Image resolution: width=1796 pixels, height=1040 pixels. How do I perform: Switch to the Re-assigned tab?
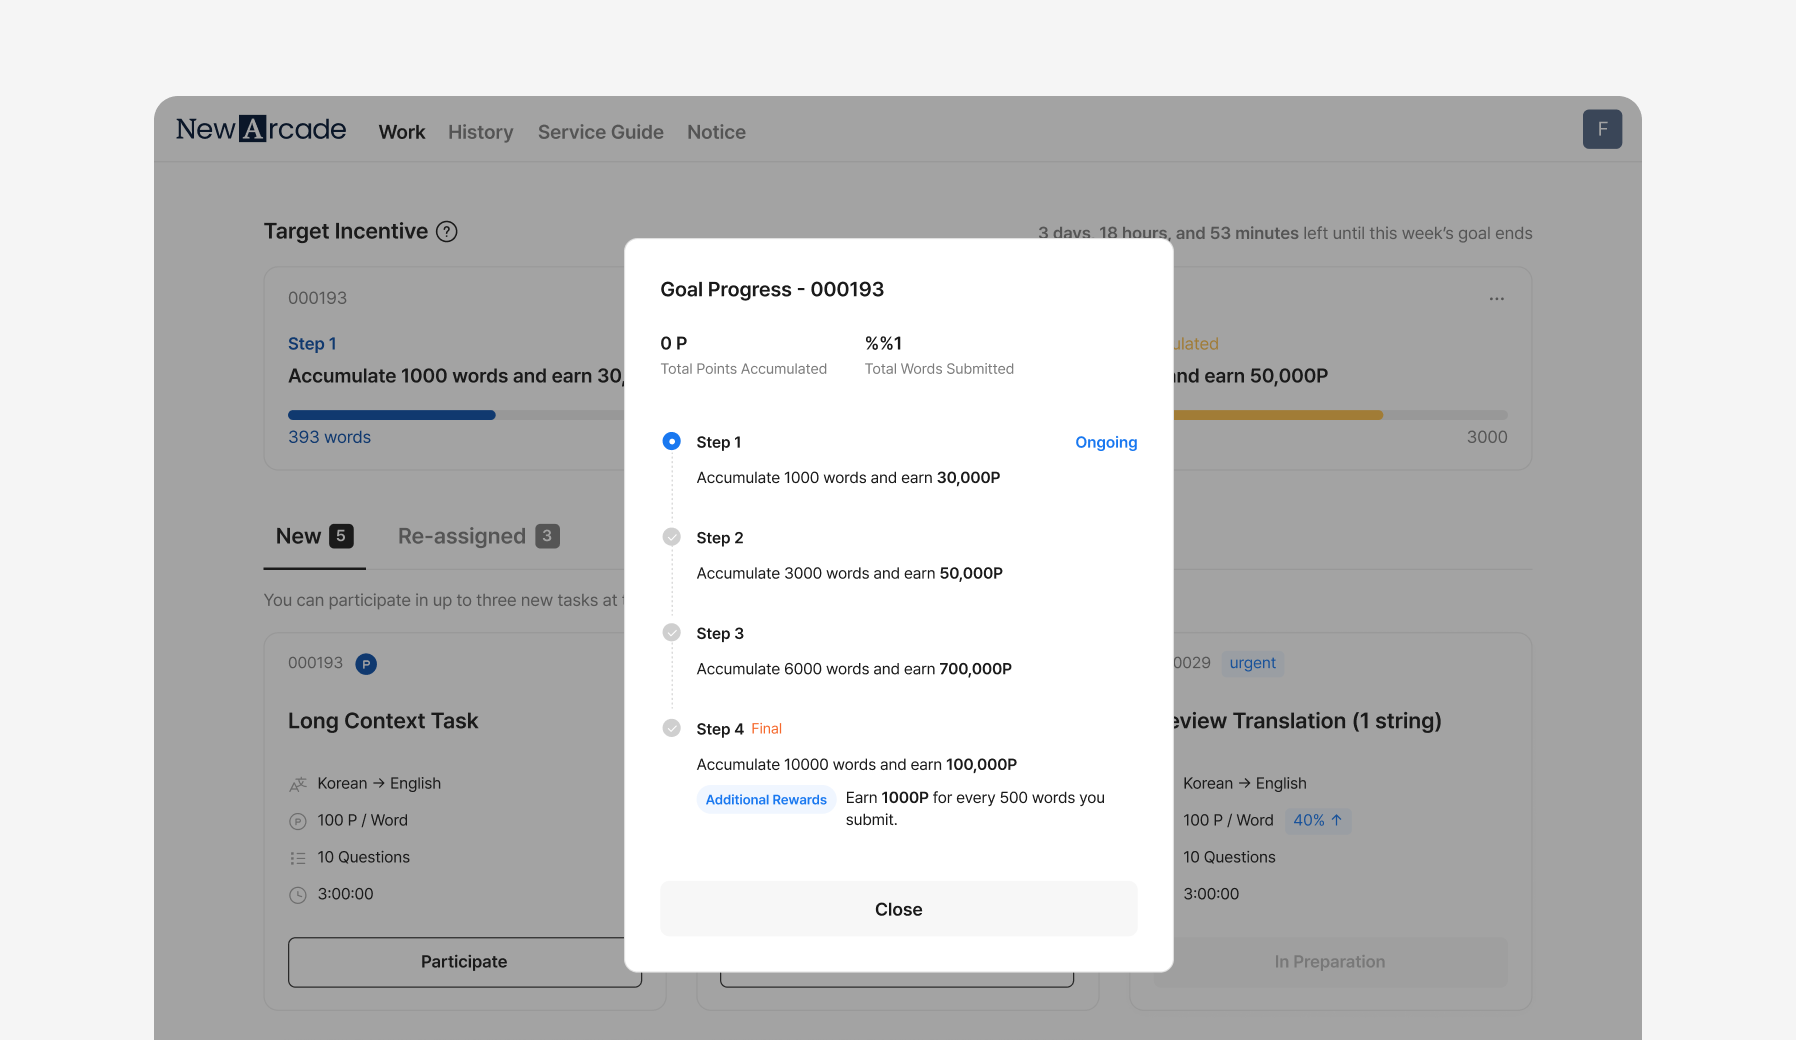(x=478, y=537)
